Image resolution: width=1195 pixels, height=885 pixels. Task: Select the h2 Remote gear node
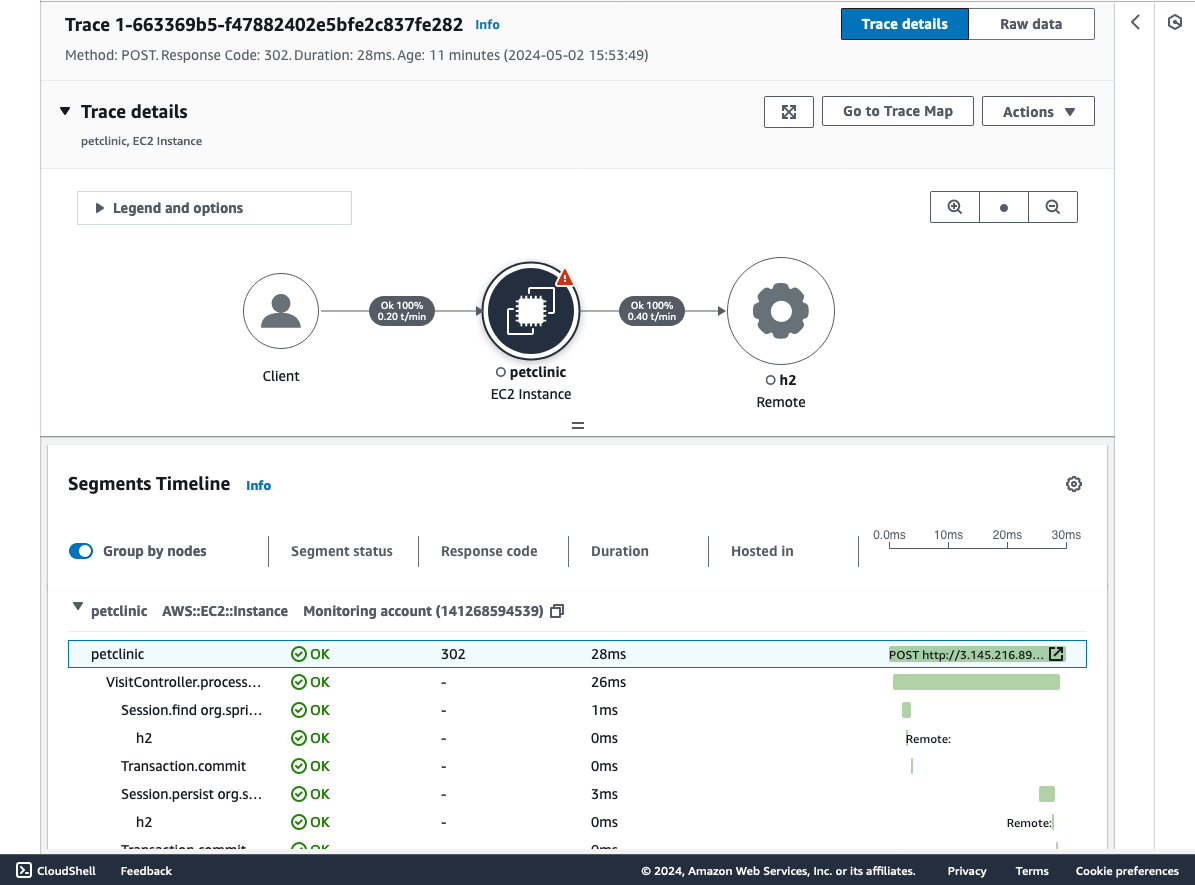(x=780, y=311)
